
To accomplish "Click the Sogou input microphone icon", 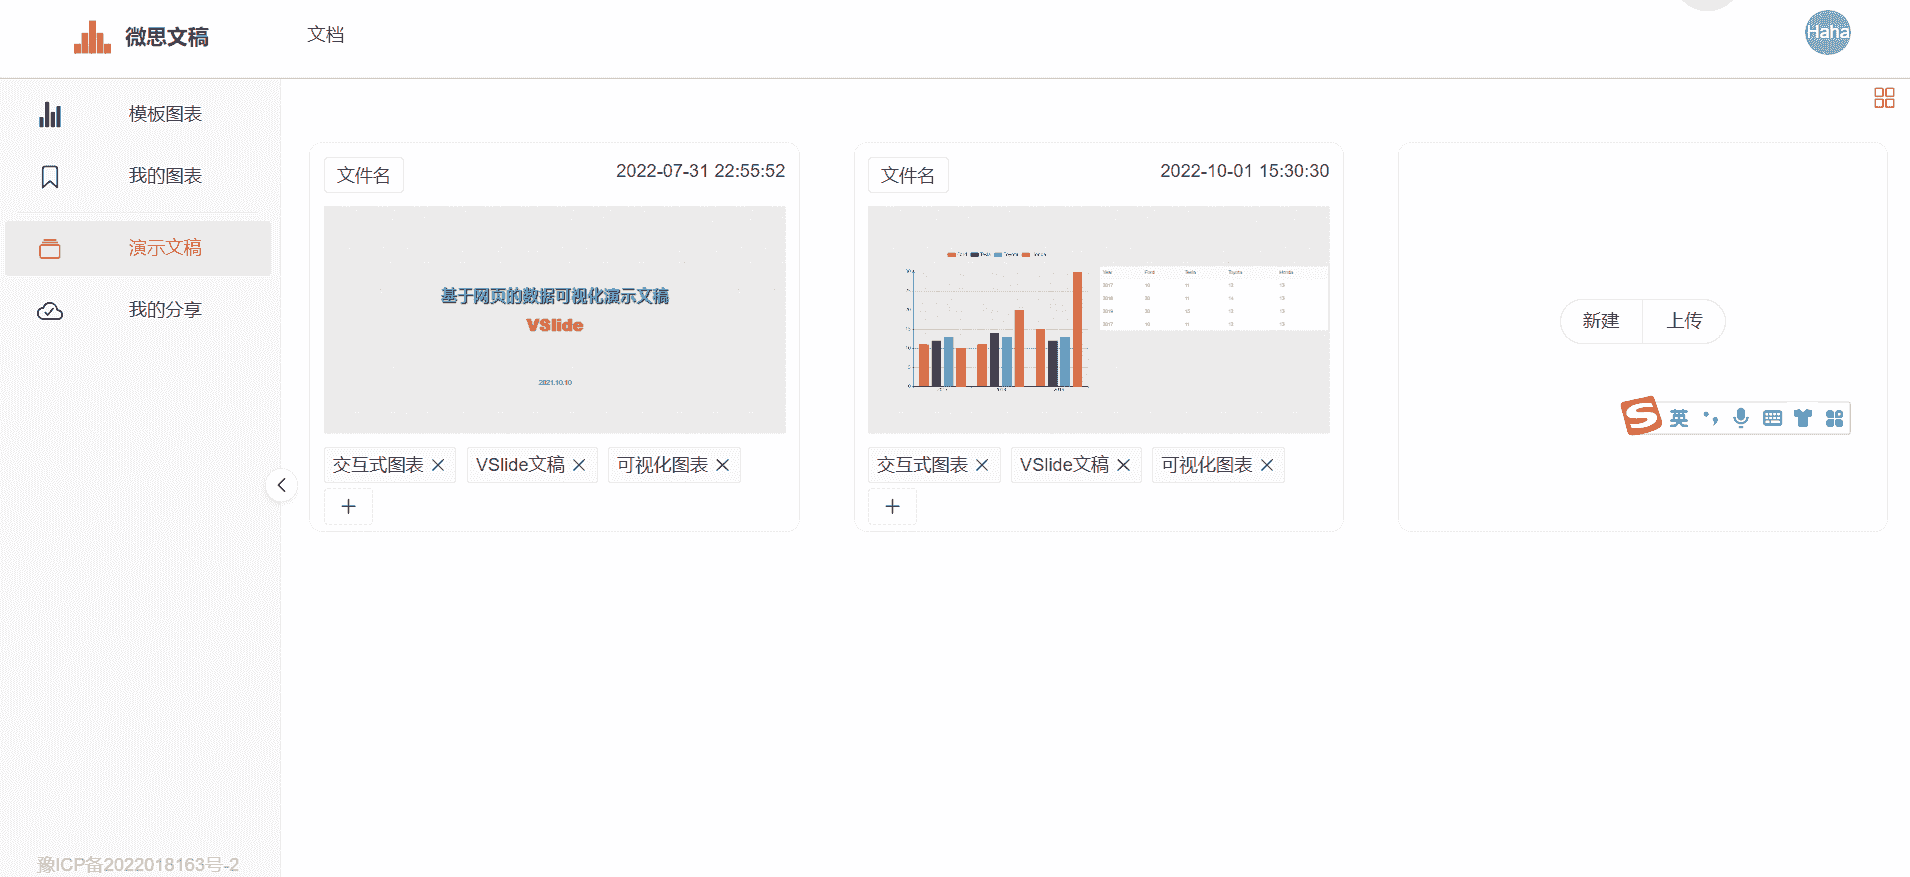I will 1741,418.
